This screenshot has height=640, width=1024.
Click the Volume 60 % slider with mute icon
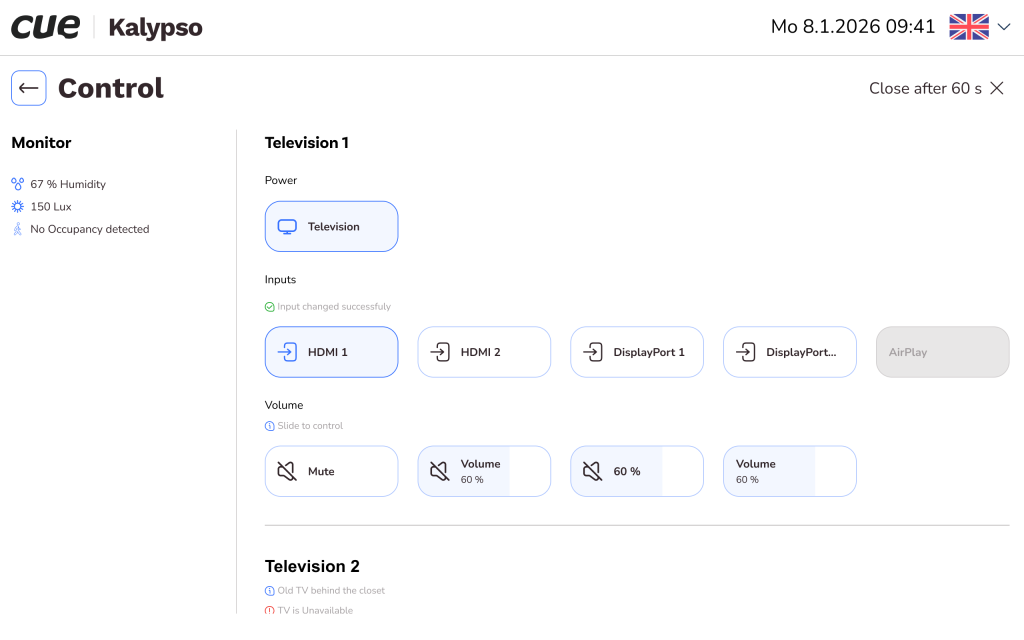pos(484,471)
